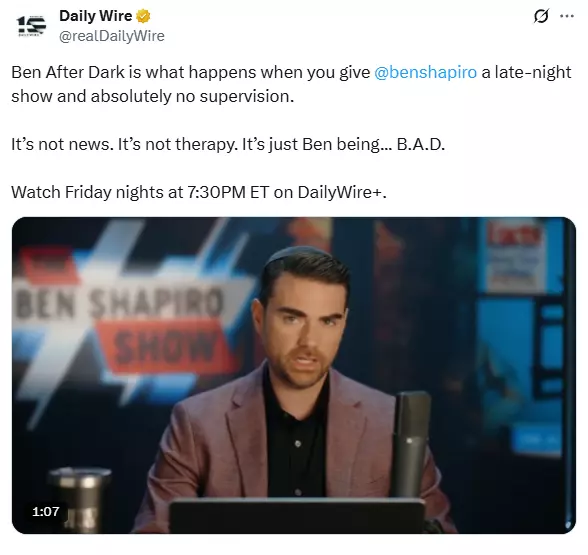The width and height of the screenshot is (588, 555).
Task: Open the post via 'Ben After Dark' text
Action: [x=68, y=72]
